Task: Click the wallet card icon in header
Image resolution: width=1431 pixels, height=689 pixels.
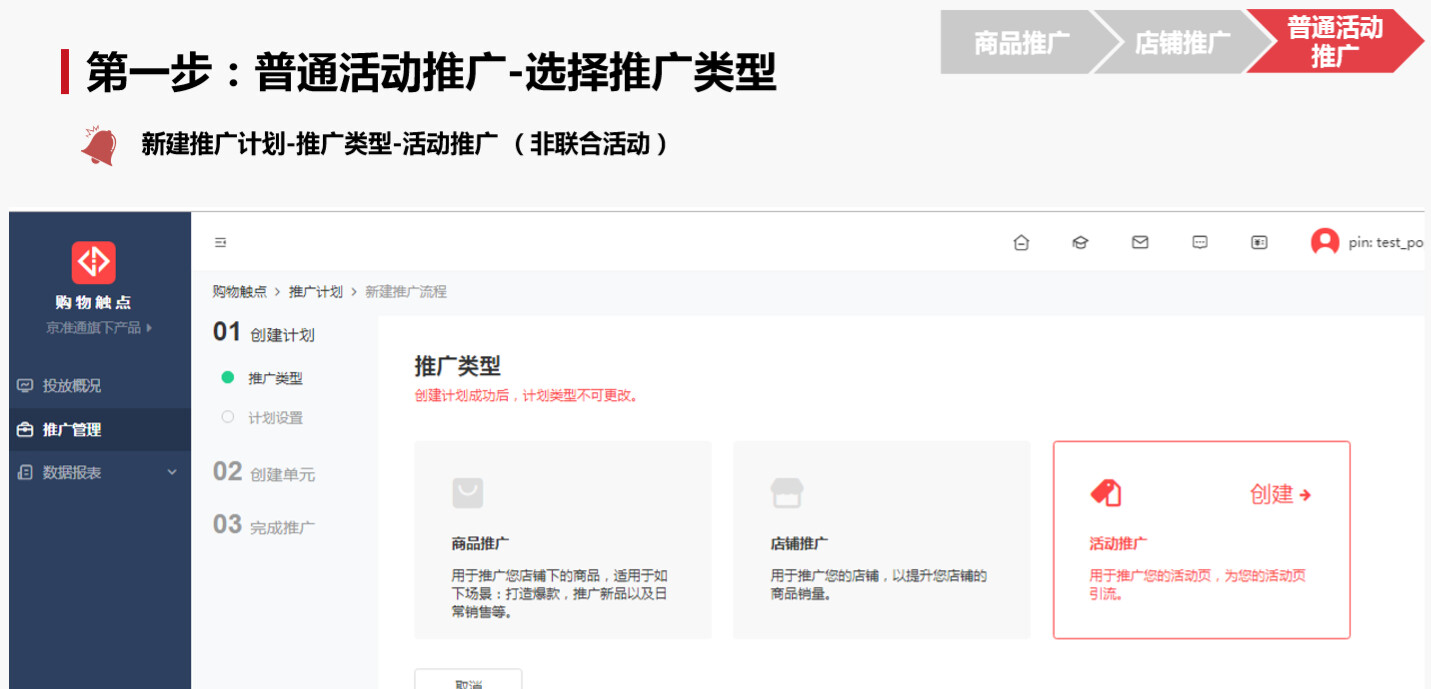Action: [1259, 242]
